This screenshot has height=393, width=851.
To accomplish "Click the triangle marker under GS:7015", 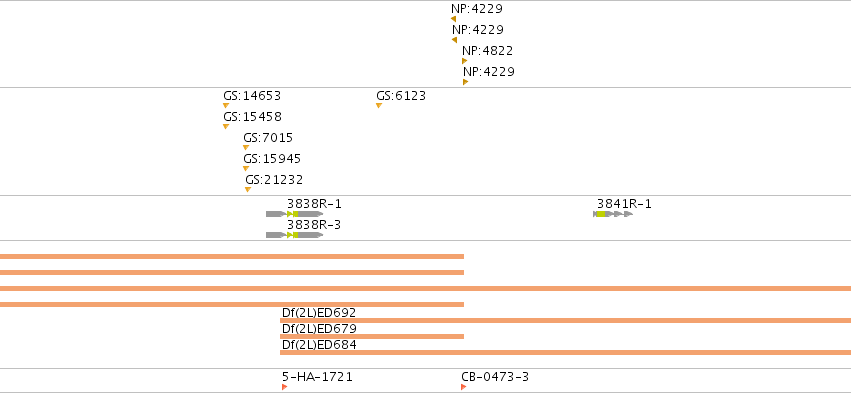I will coord(246,148).
